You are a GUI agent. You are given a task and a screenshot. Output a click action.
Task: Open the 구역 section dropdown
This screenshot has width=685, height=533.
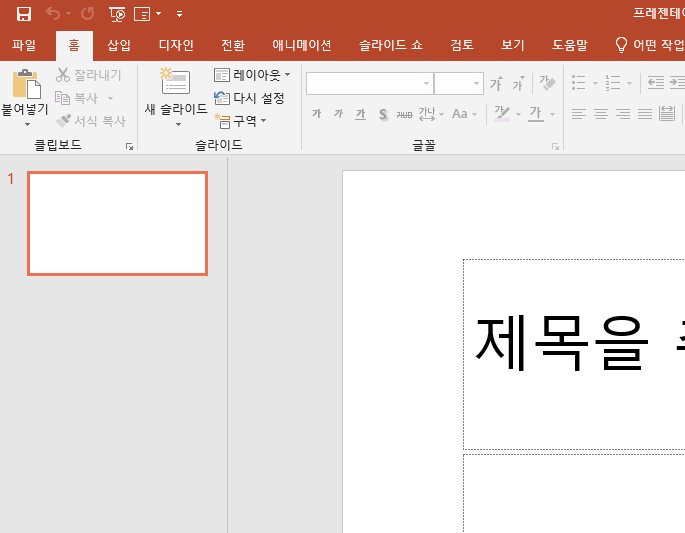(x=240, y=121)
